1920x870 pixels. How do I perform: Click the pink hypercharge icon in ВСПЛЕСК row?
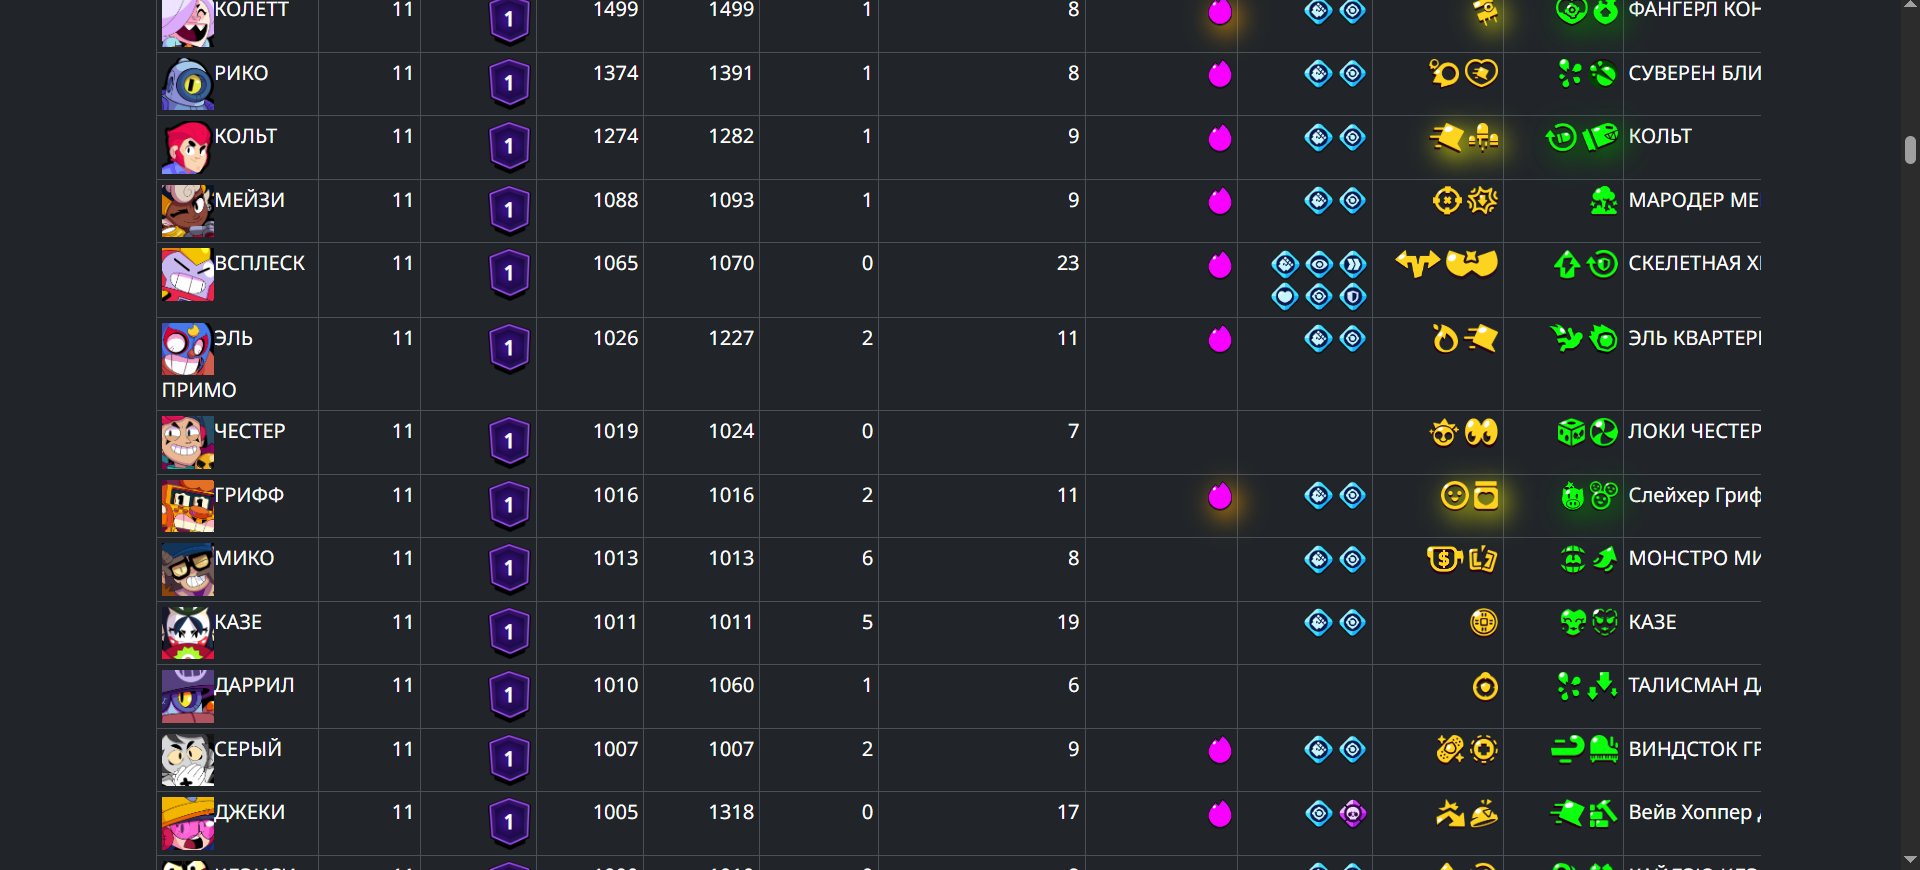(x=1220, y=265)
